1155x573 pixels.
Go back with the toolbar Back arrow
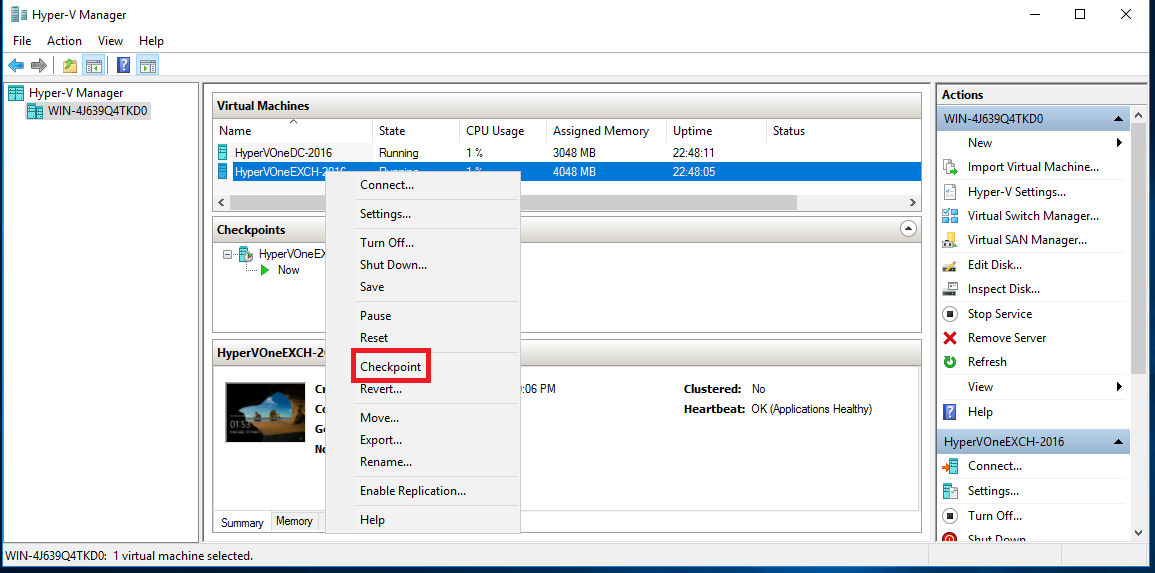tap(16, 66)
